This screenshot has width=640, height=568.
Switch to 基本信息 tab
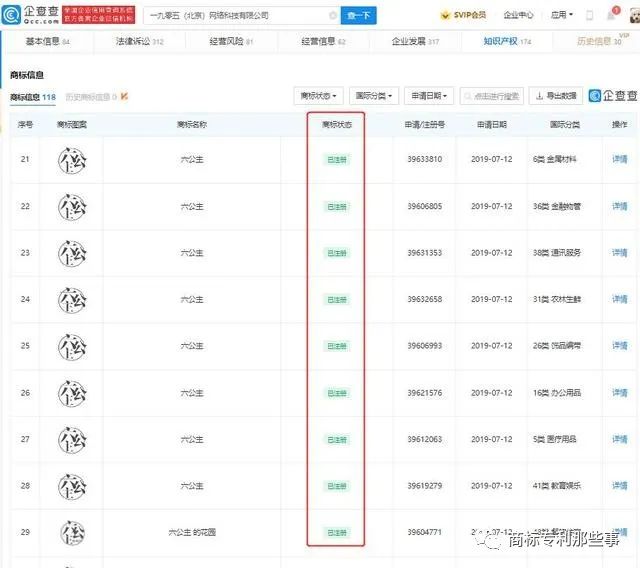tap(48, 41)
